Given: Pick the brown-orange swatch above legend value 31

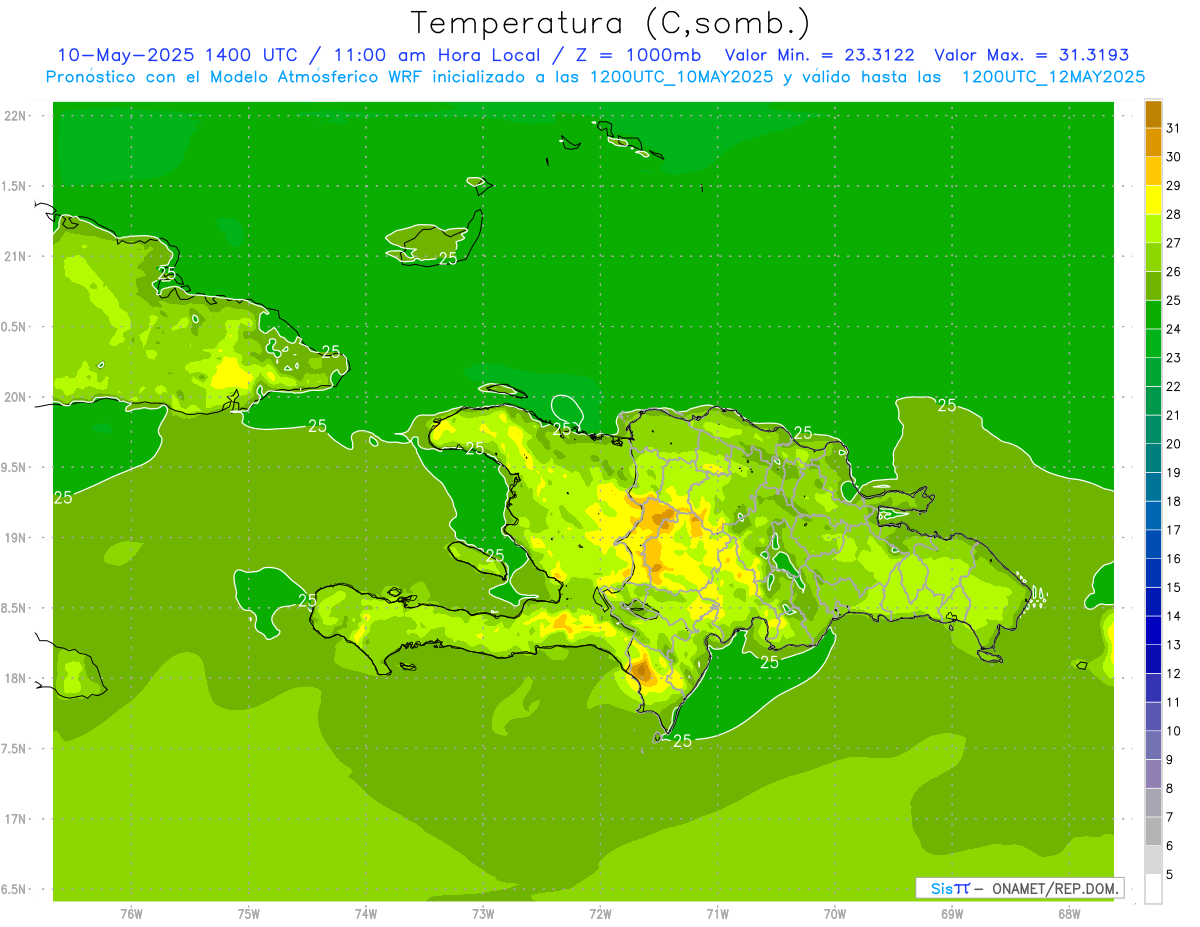Looking at the screenshot, I should tap(1153, 114).
